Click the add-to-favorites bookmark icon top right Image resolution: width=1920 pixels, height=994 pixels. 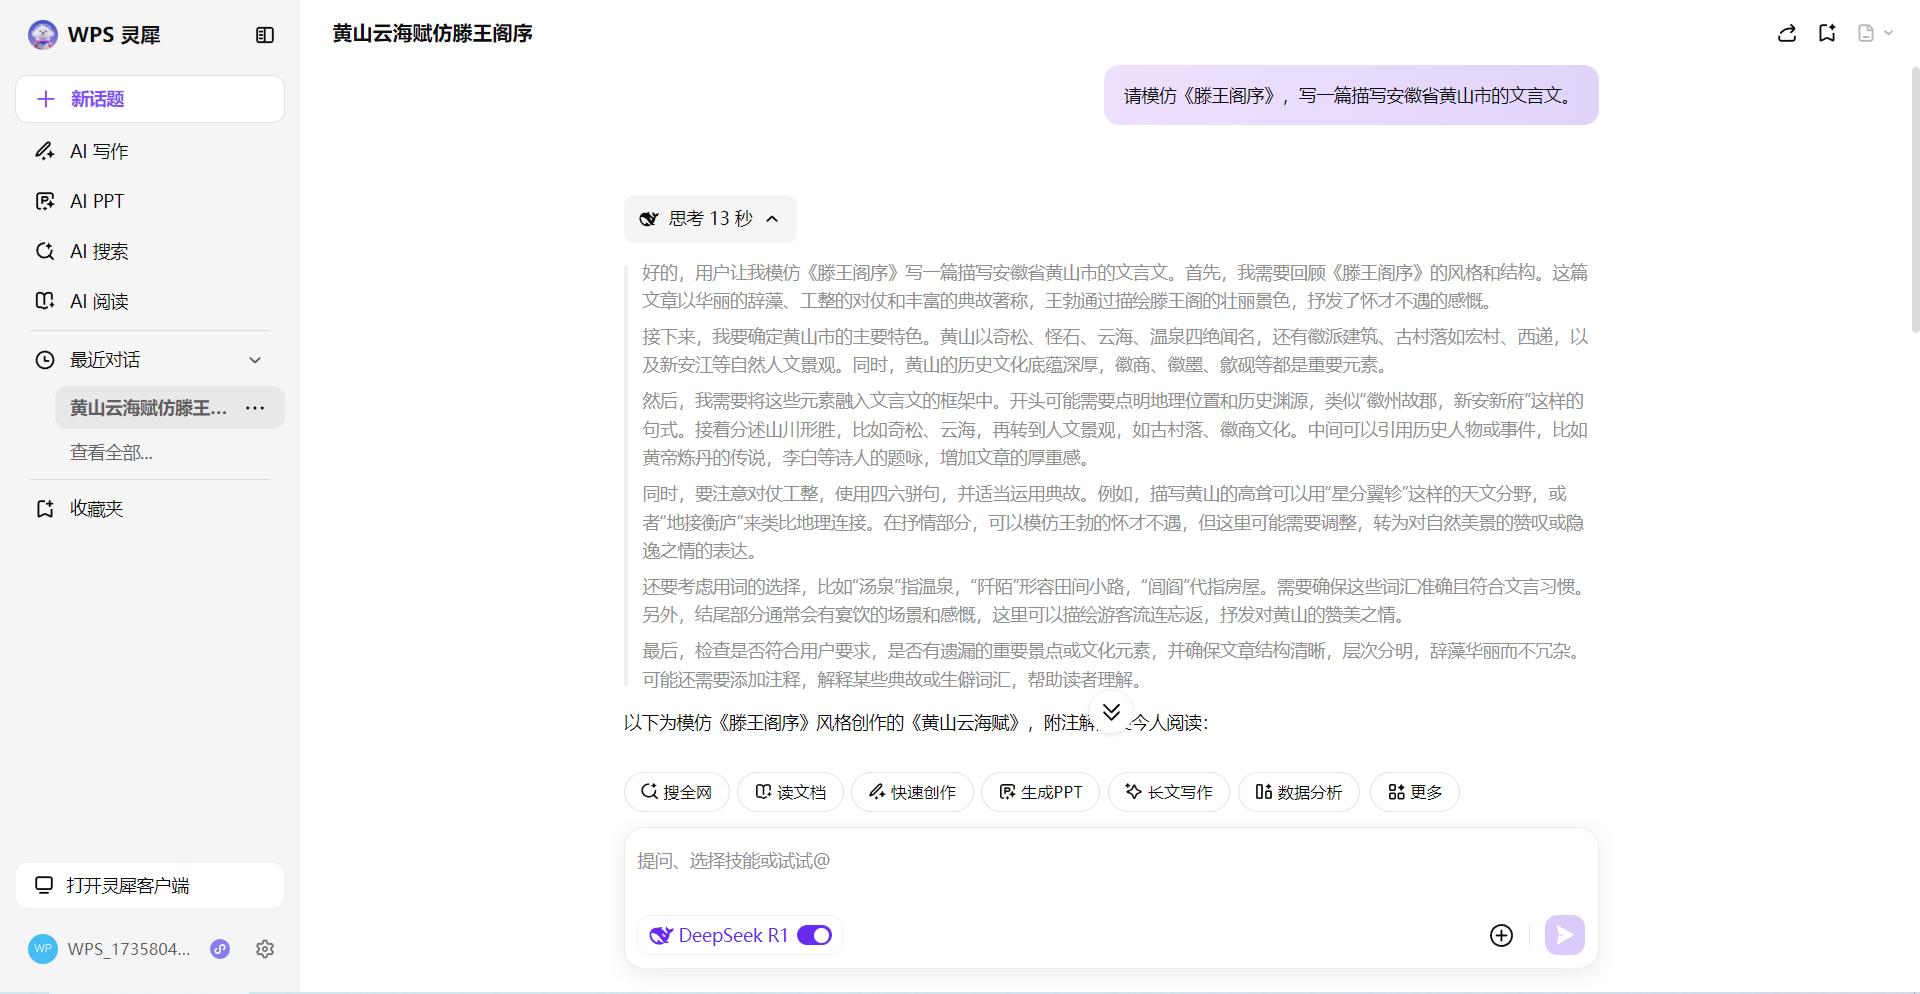pos(1827,34)
